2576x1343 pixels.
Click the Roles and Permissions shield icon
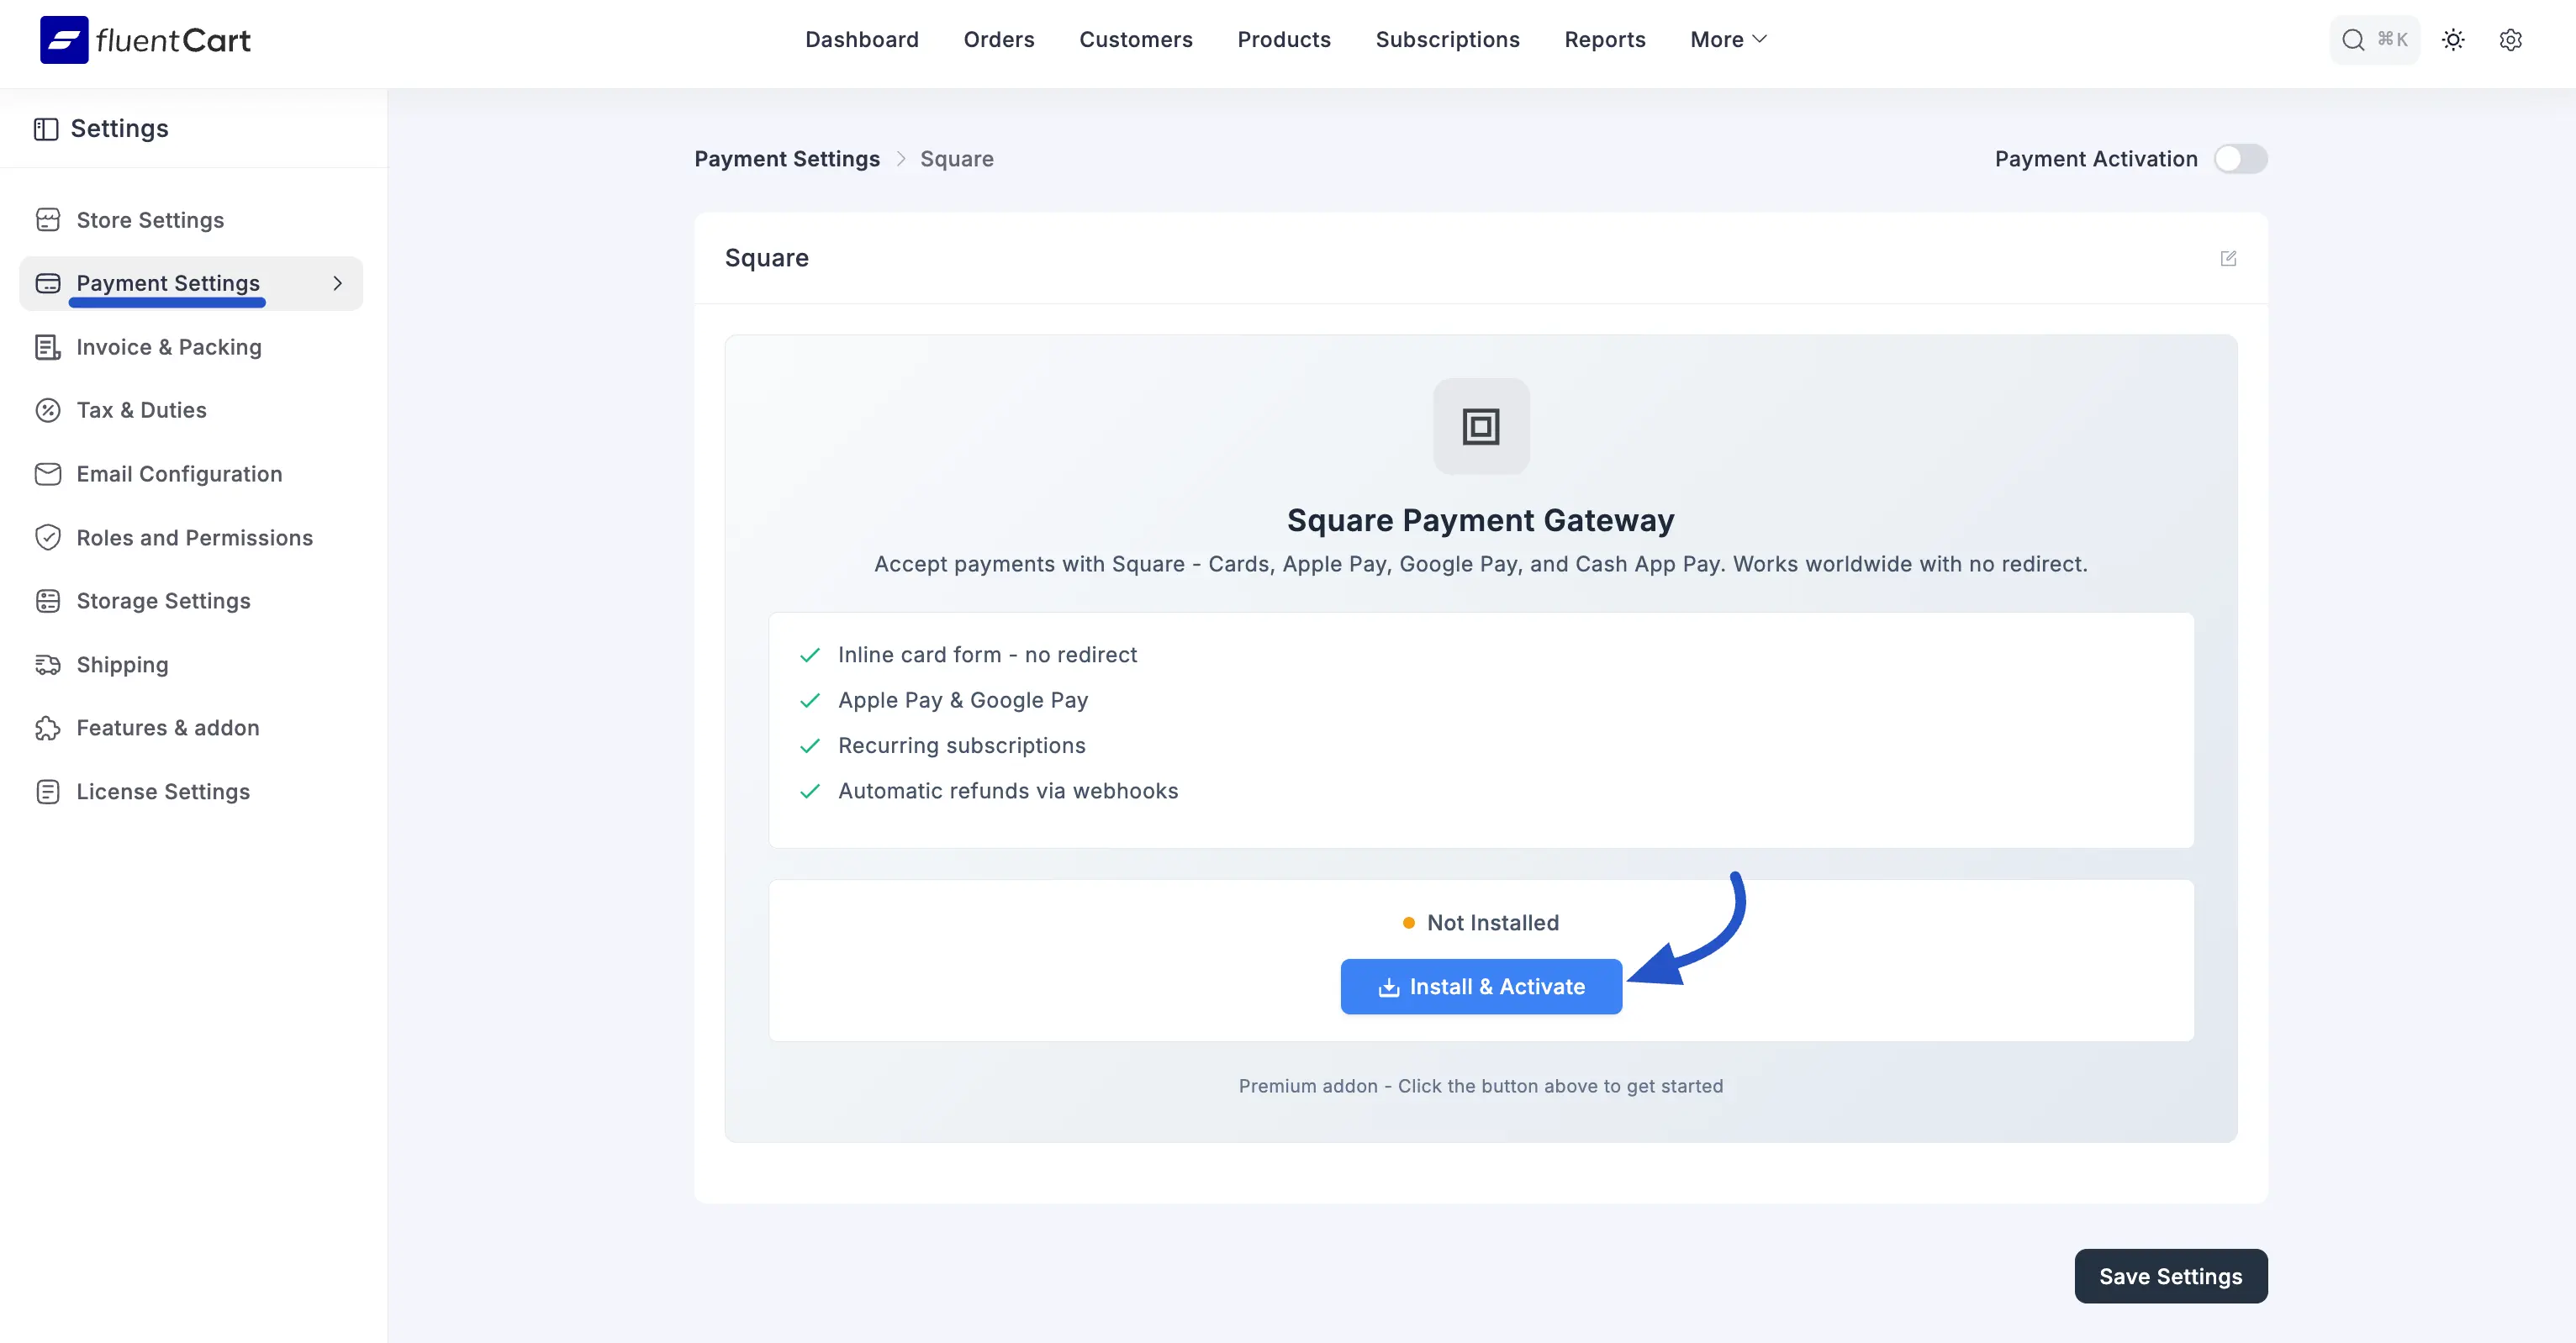click(x=47, y=537)
